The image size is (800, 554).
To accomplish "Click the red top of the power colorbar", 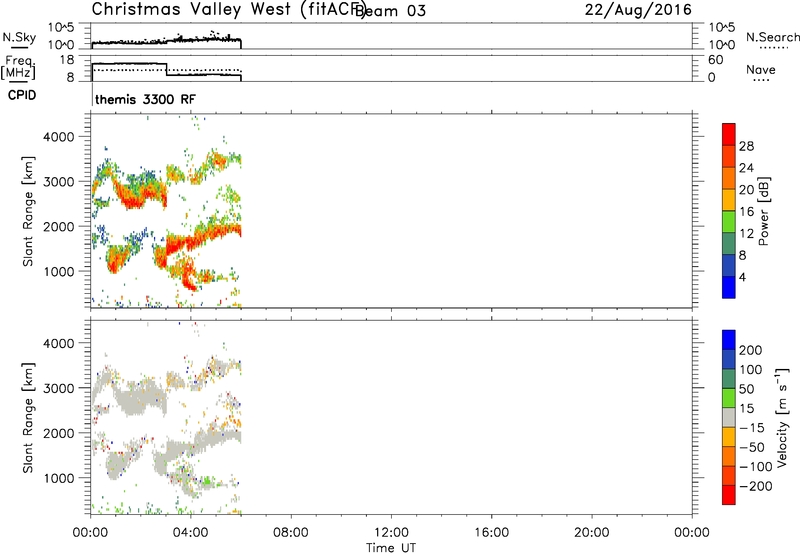I will pyautogui.click(x=729, y=134).
